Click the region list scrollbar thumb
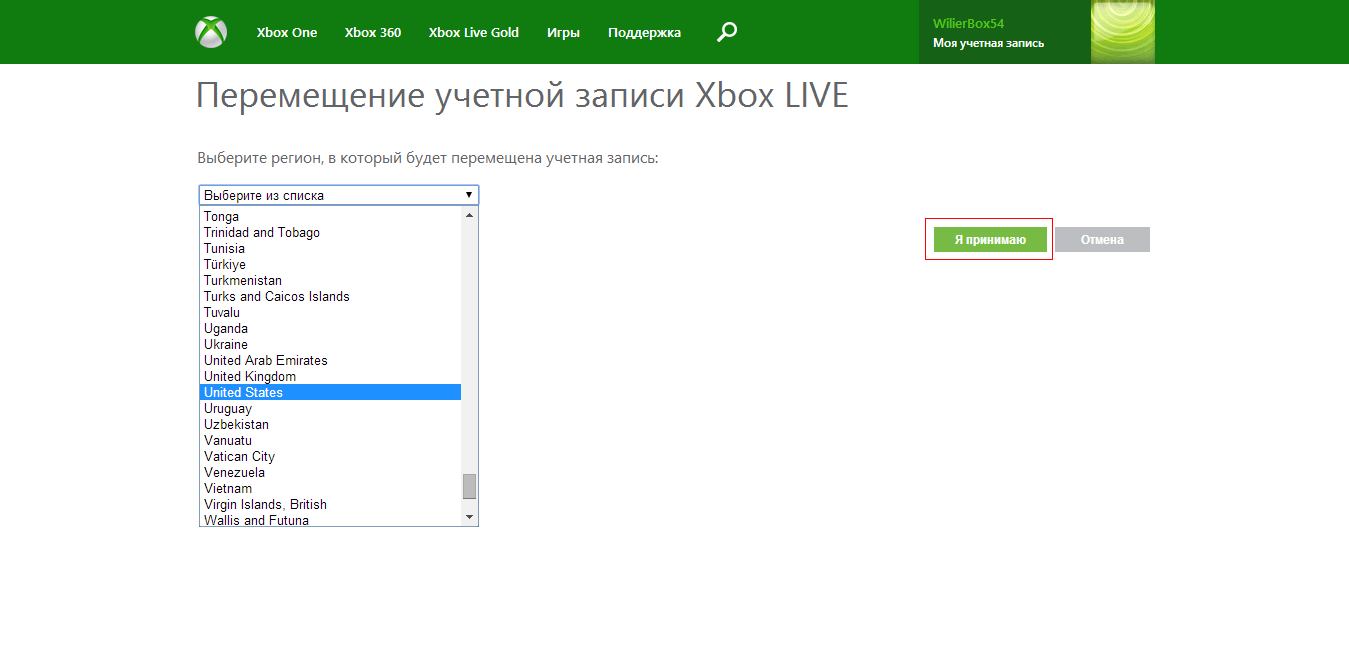Image resolution: width=1349 pixels, height=659 pixels. coord(469,486)
